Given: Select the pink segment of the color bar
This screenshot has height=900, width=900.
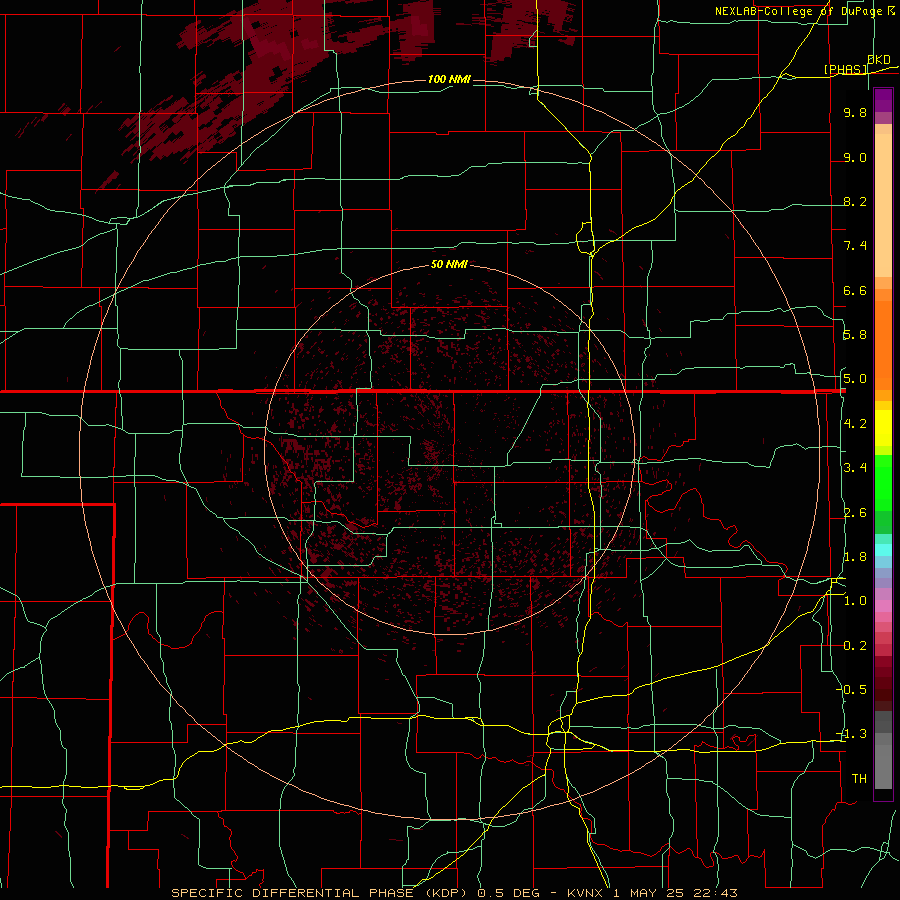Looking at the screenshot, I should [x=883, y=606].
